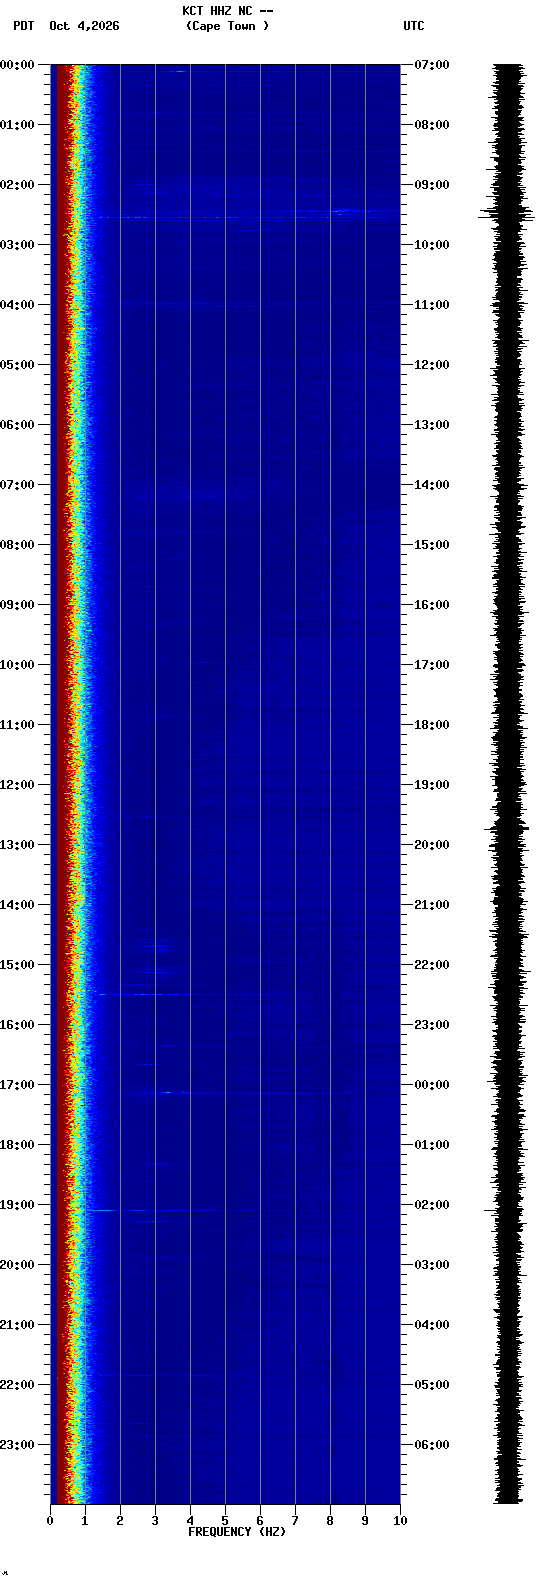Click the seismogram trace spike near 09:30 UTC

507,213
